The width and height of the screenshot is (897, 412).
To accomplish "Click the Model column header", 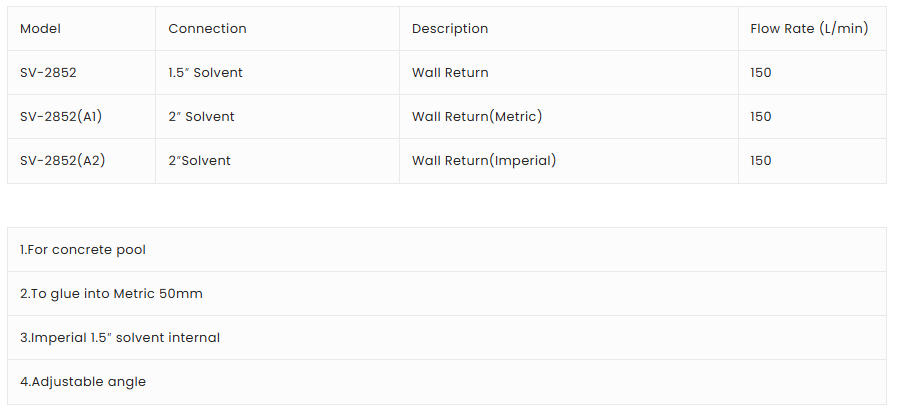I will coord(40,29).
